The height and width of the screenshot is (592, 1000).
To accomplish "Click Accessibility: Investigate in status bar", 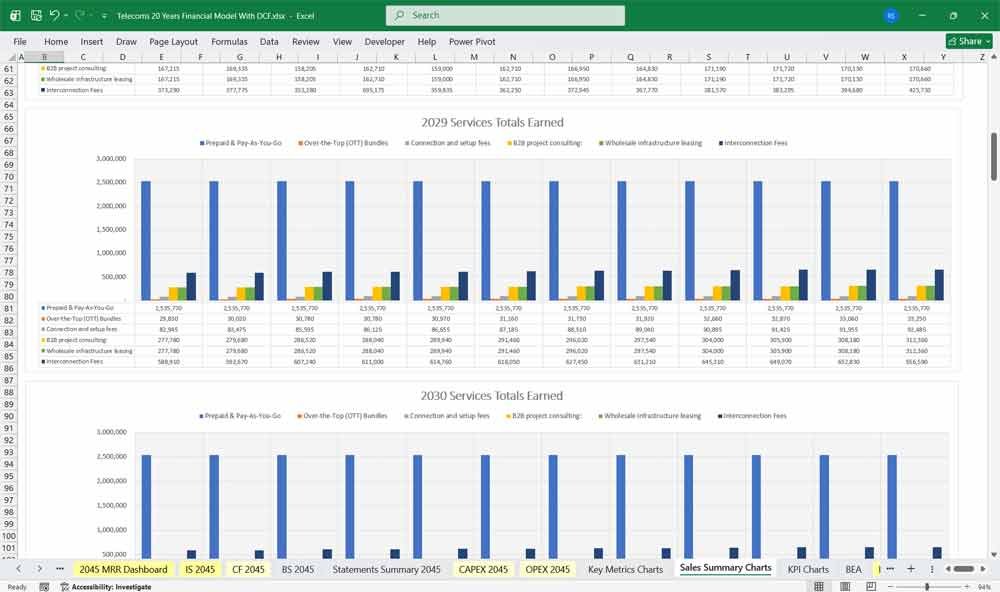I will click(106, 586).
